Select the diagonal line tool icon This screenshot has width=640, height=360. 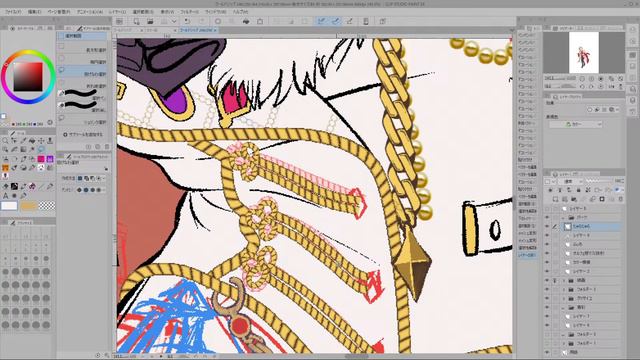tap(41, 186)
